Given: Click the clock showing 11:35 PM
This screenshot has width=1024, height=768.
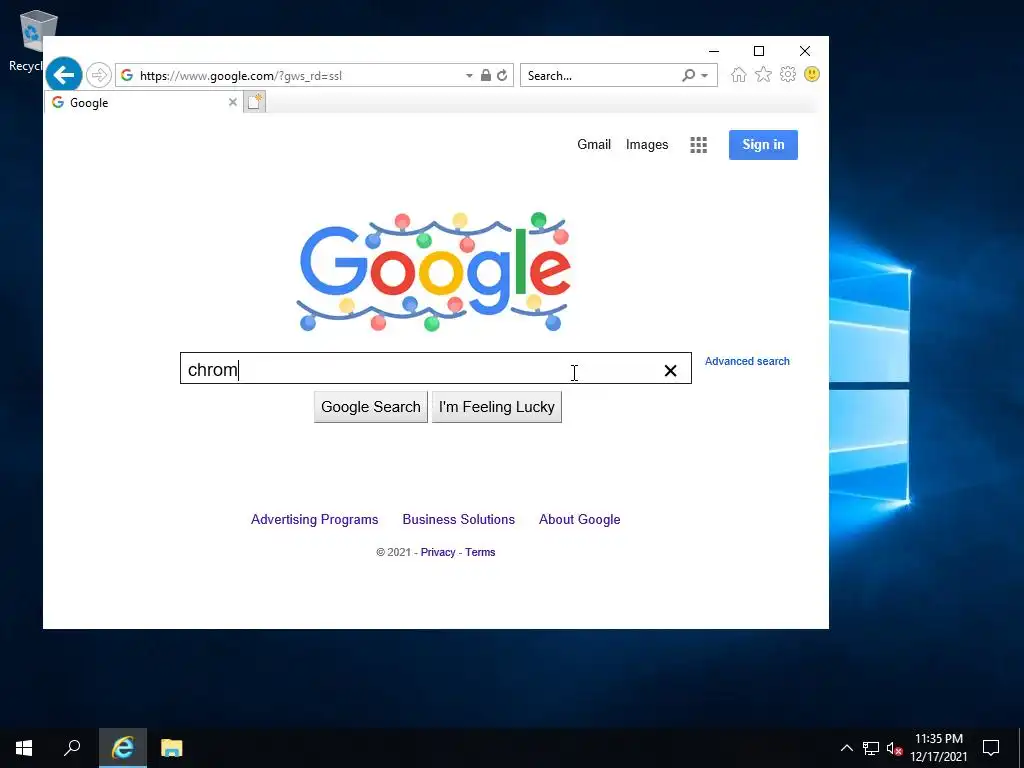Looking at the screenshot, I should (938, 748).
